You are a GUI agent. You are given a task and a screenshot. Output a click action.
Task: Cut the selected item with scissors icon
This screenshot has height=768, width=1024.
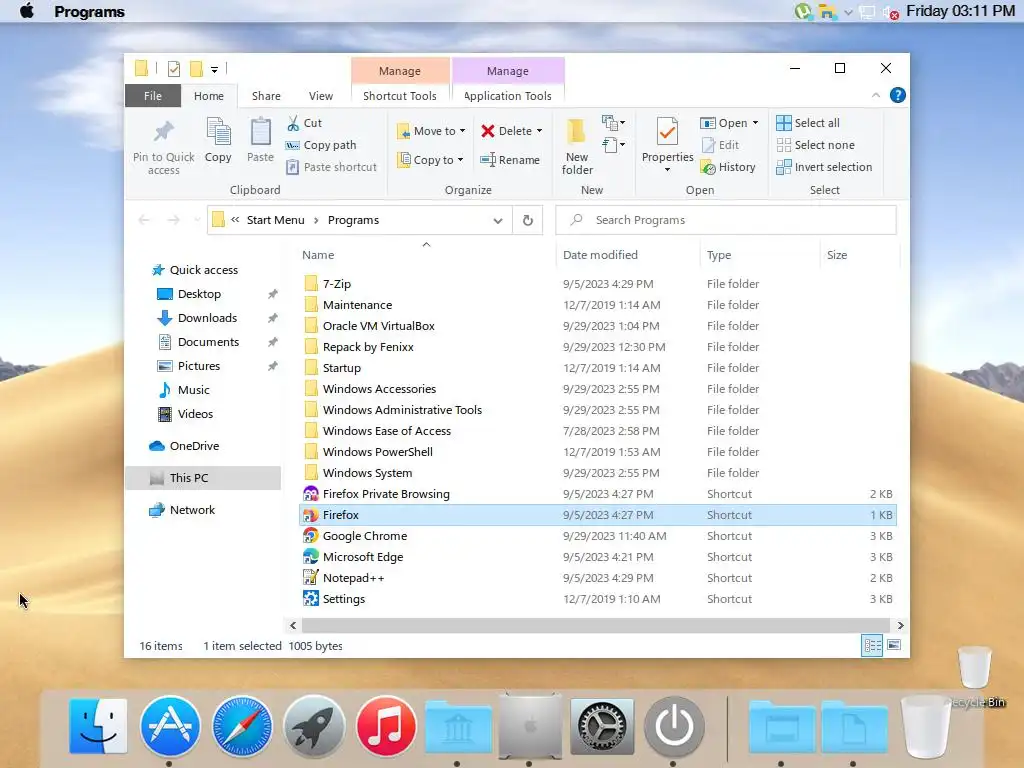point(304,123)
